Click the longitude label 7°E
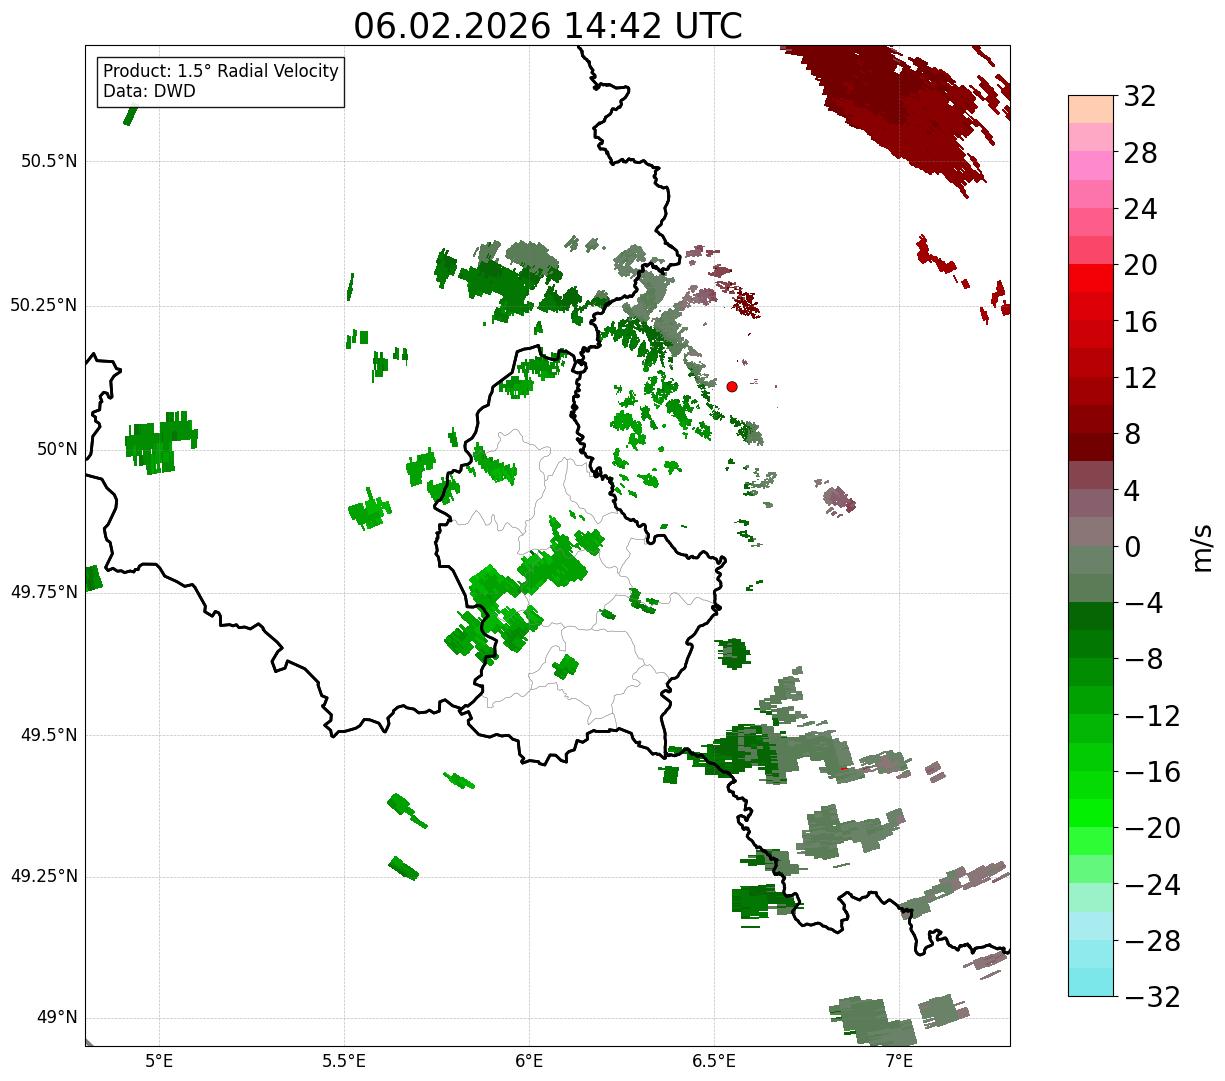The width and height of the screenshot is (1225, 1081). click(899, 1061)
